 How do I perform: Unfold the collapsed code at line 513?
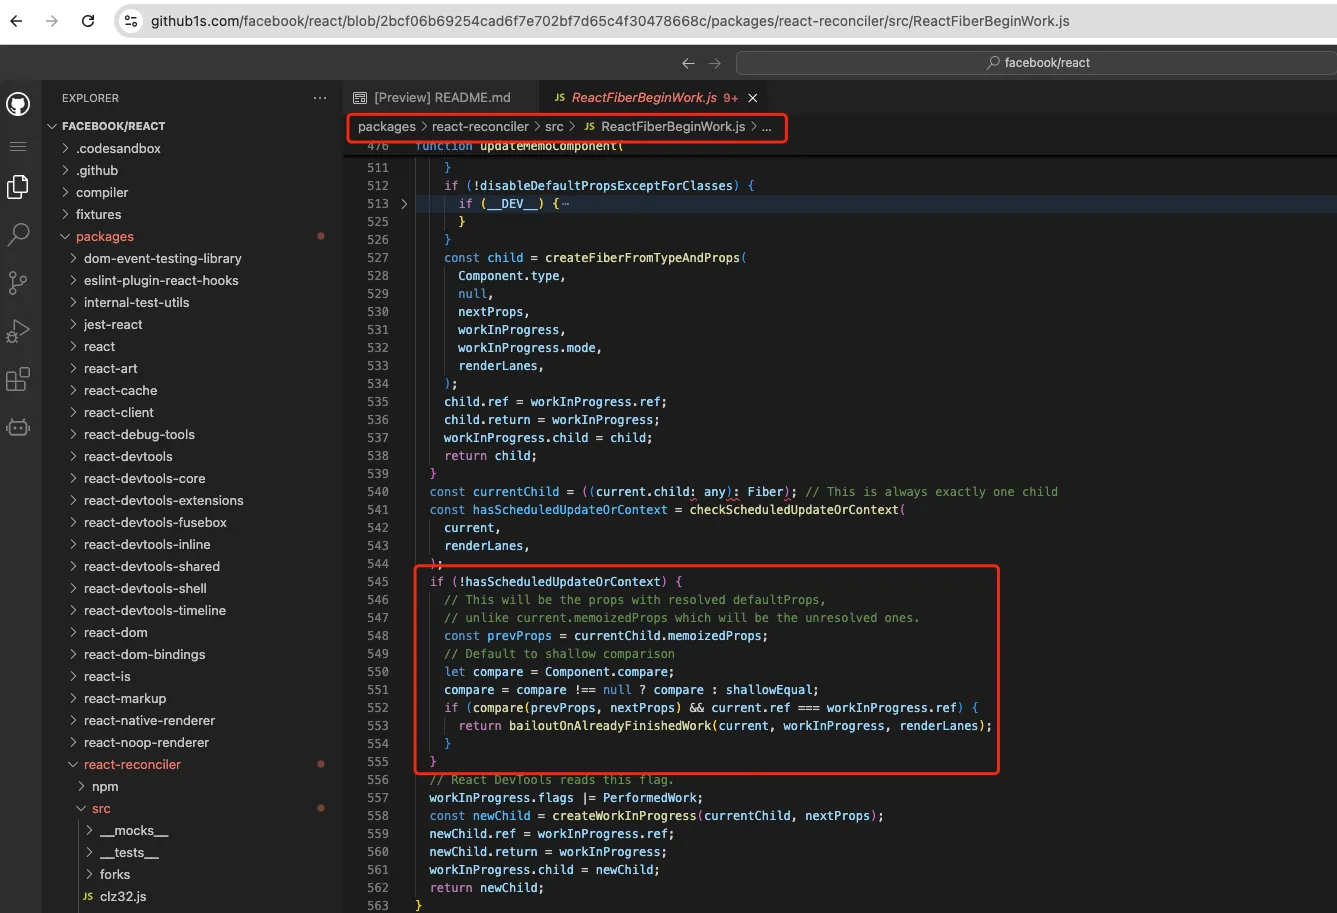[x=404, y=203]
